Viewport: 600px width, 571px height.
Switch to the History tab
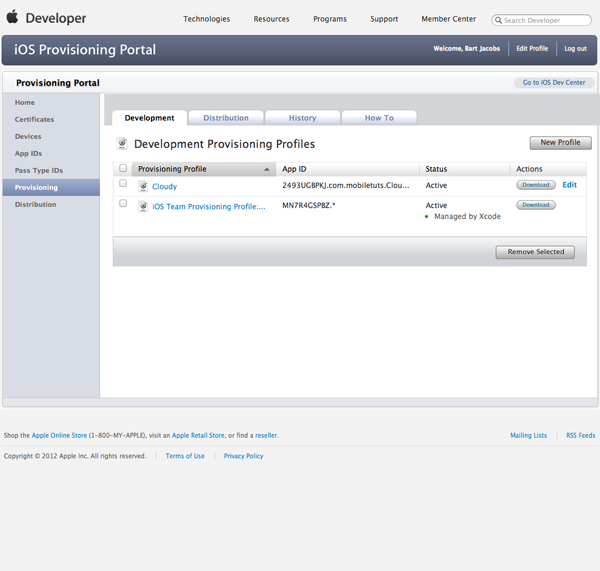(x=302, y=118)
